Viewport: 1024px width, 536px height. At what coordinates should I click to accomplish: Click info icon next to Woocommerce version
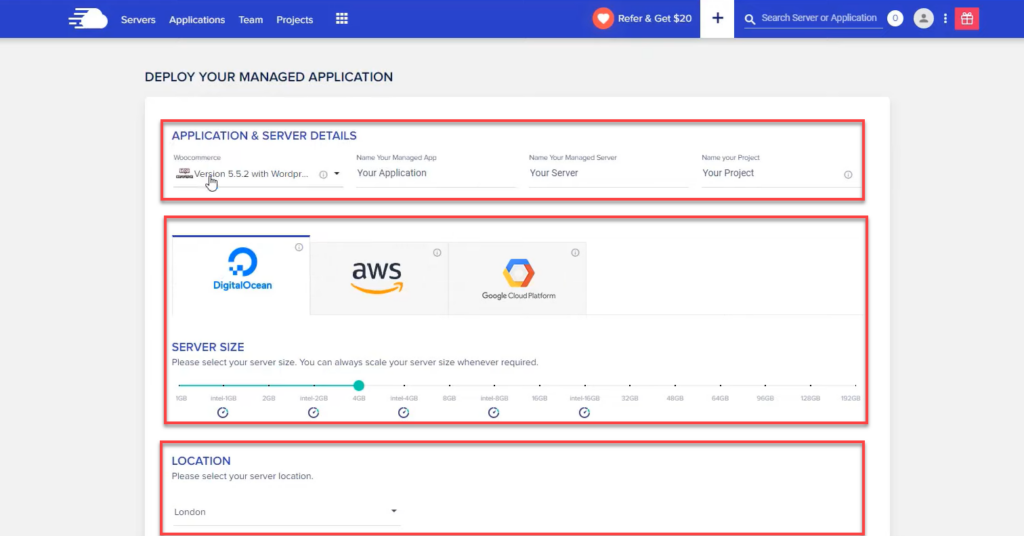(x=323, y=174)
